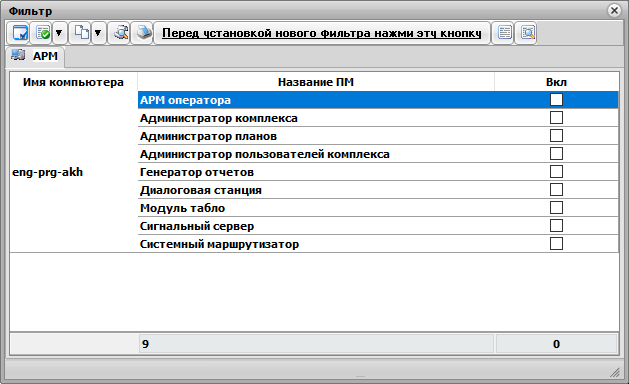The image size is (629, 384).
Task: Click the Название ПМ column header
Action: click(x=316, y=82)
